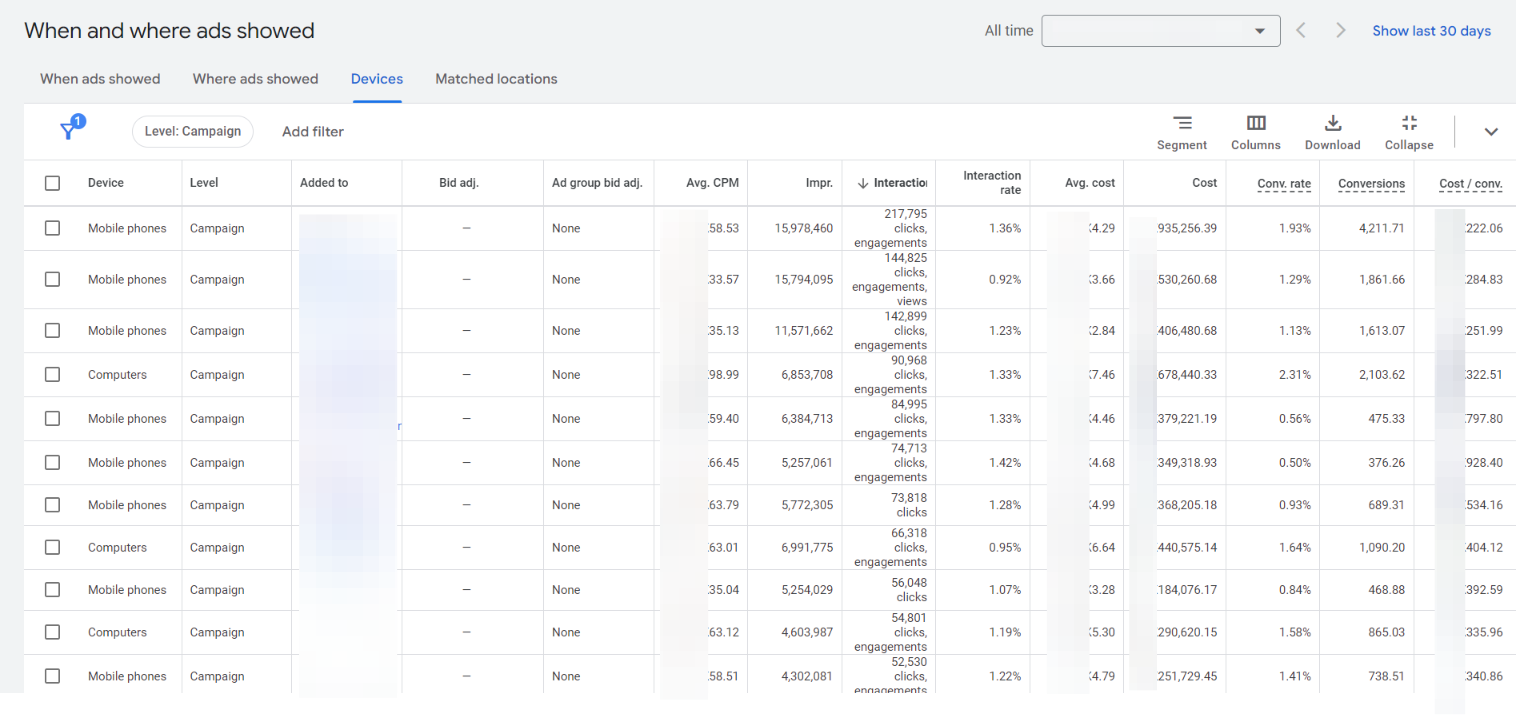The image size is (1516, 715).
Task: Toggle the select-all header checkbox
Action: pyautogui.click(x=52, y=183)
